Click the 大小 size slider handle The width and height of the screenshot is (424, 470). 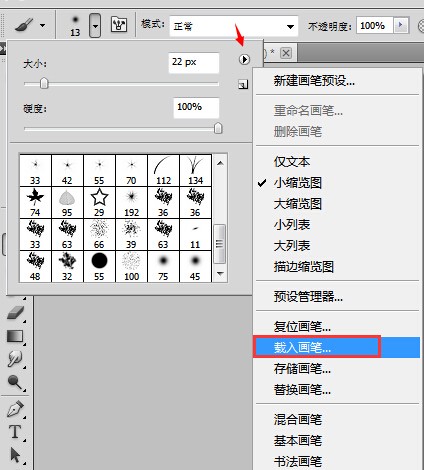44,83
